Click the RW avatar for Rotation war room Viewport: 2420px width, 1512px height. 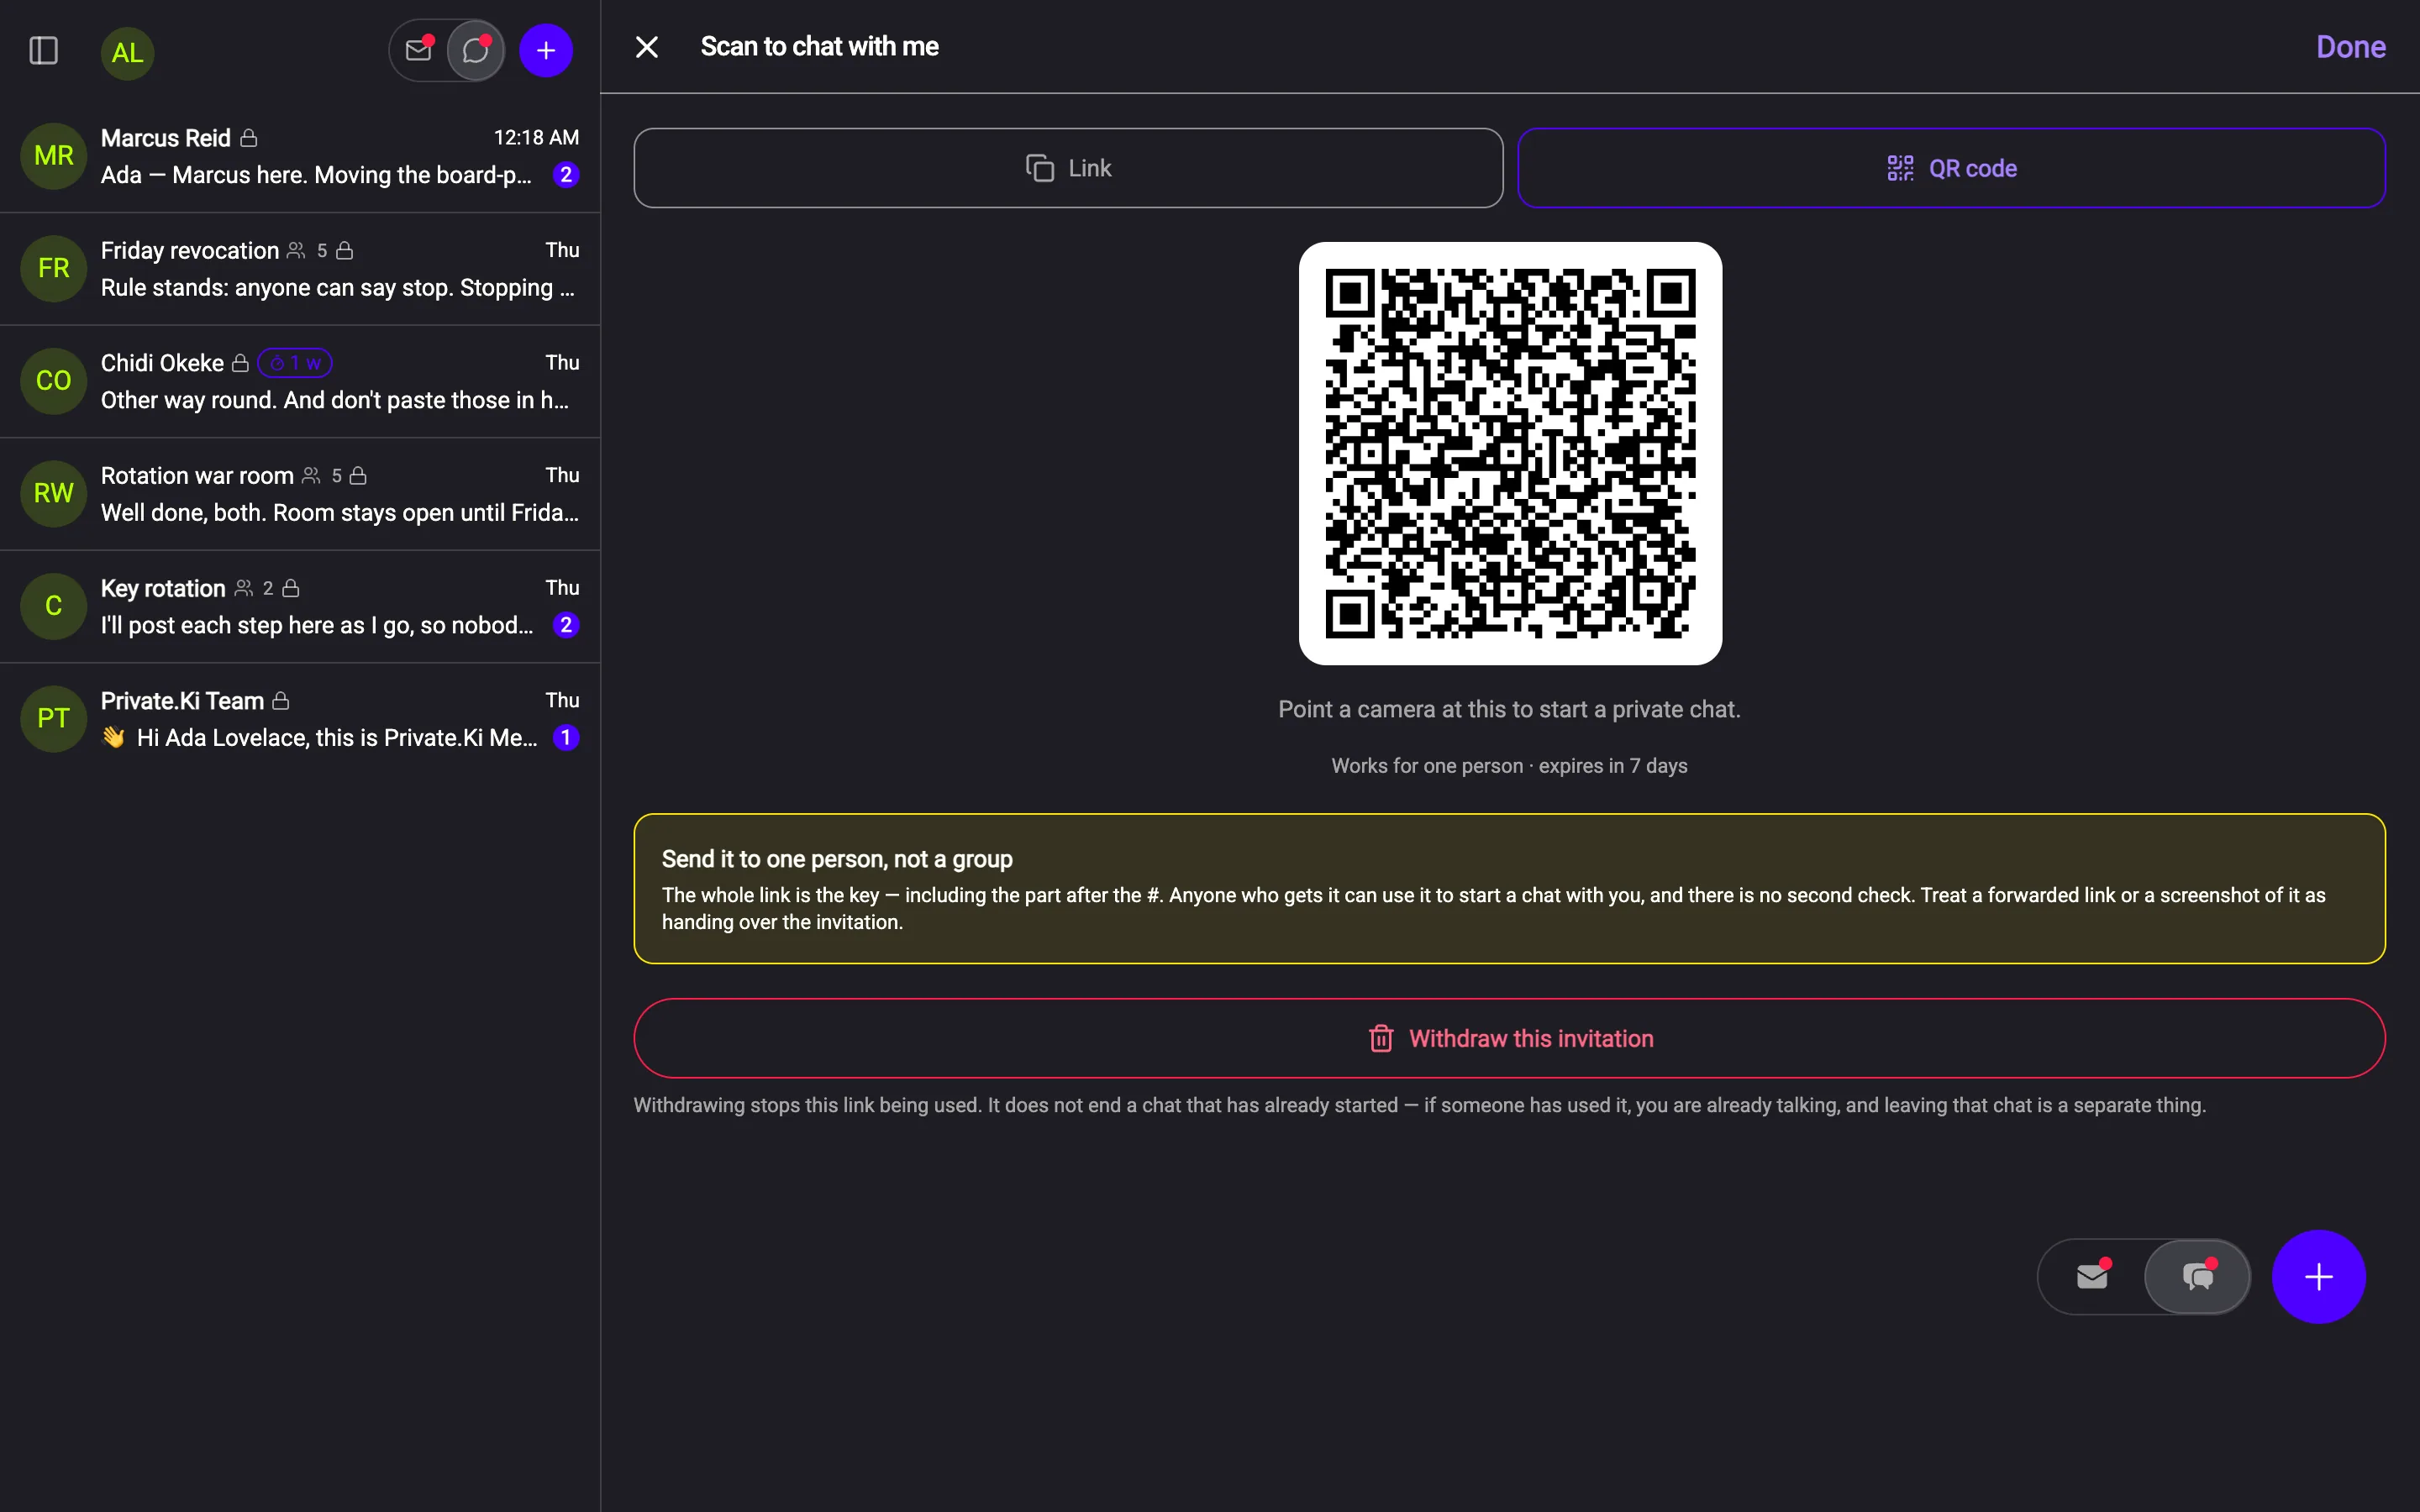54,493
